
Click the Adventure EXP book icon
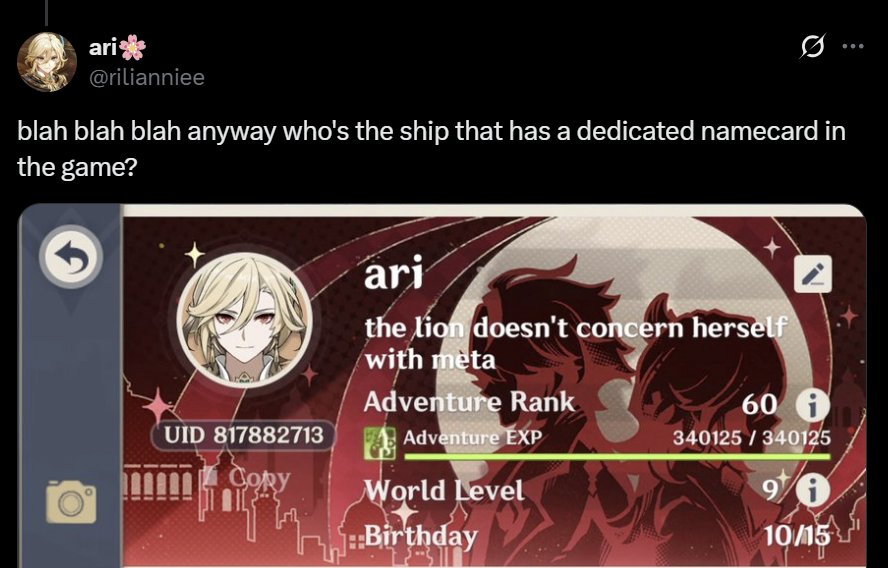point(380,443)
